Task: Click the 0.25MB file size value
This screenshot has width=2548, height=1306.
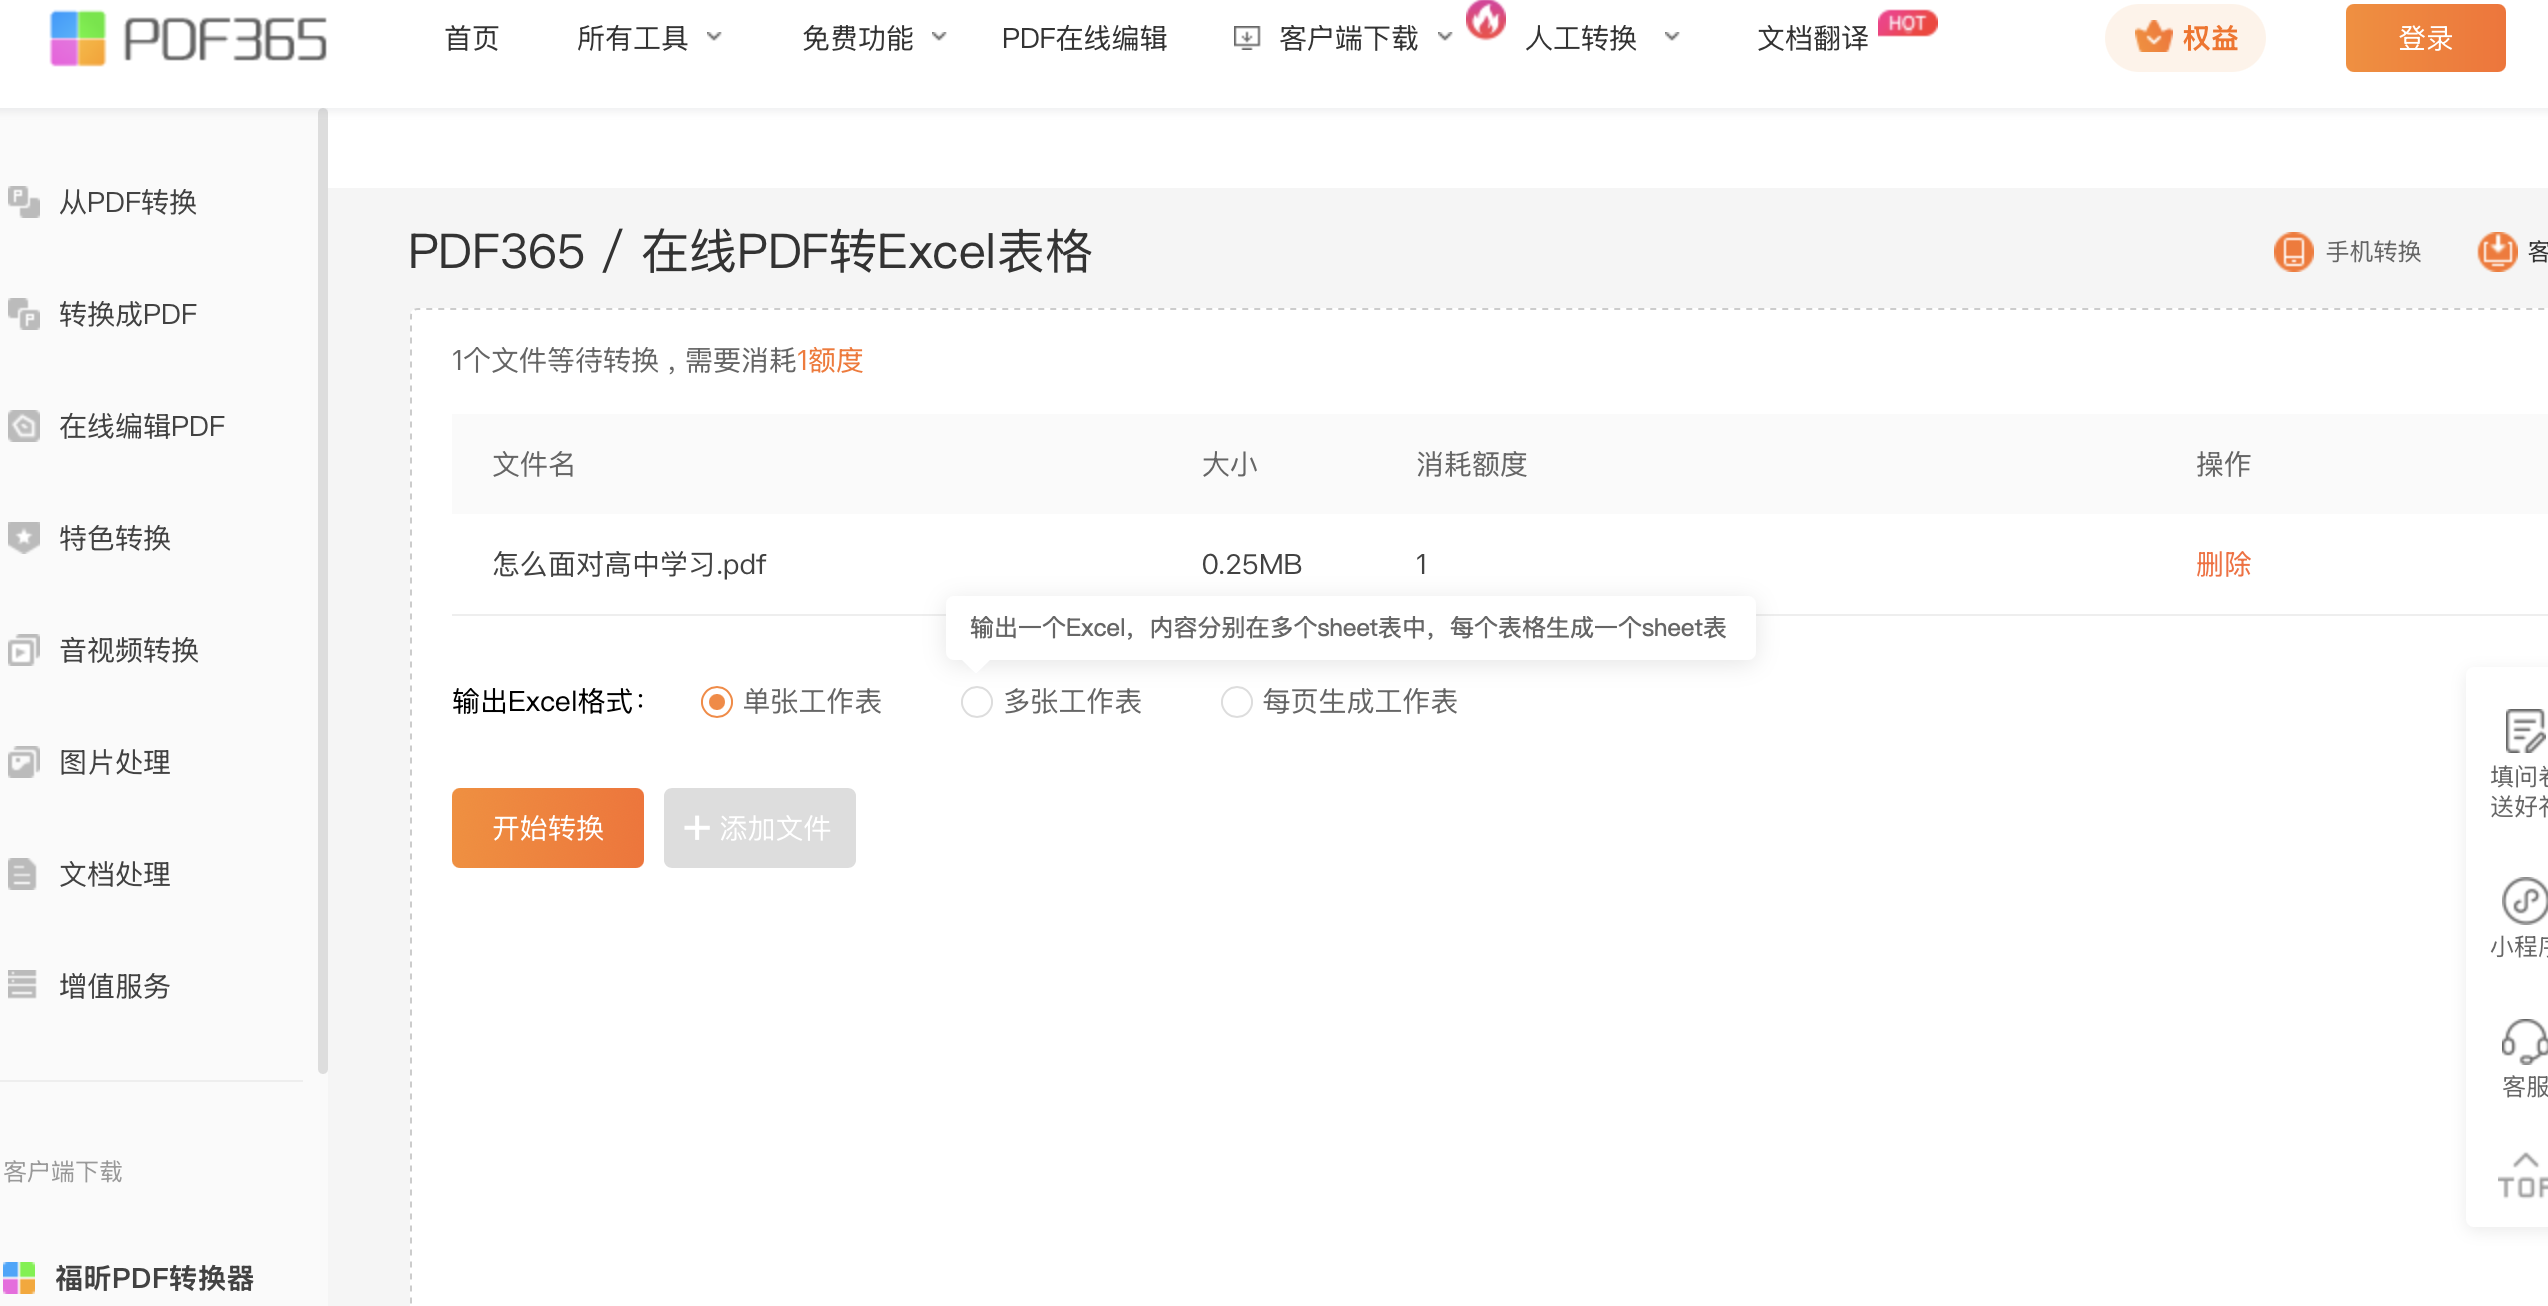Action: 1252,564
